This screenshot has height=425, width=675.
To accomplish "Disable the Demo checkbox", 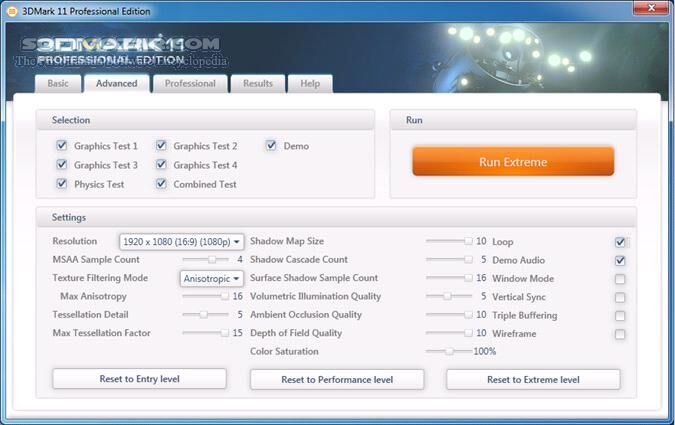I will 271,146.
